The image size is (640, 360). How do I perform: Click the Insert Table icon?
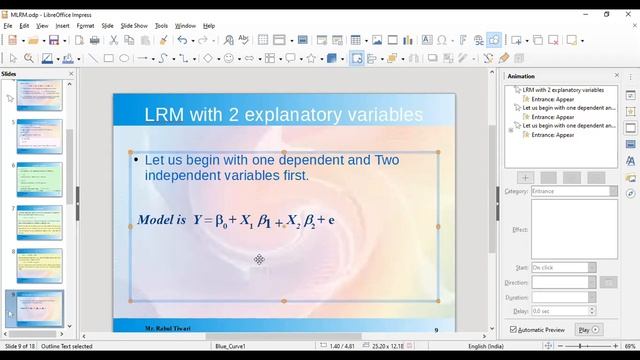356,40
